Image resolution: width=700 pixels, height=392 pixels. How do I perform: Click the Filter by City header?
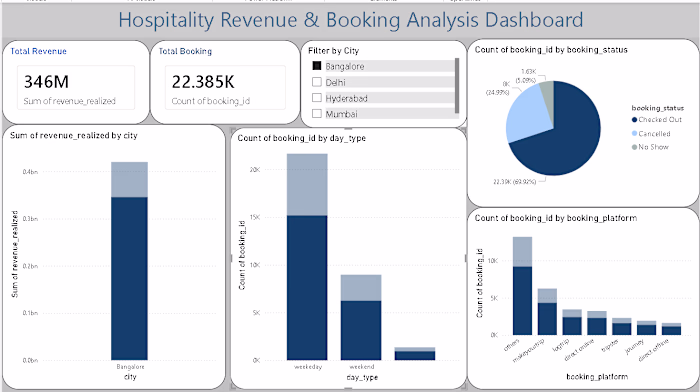pyautogui.click(x=333, y=51)
